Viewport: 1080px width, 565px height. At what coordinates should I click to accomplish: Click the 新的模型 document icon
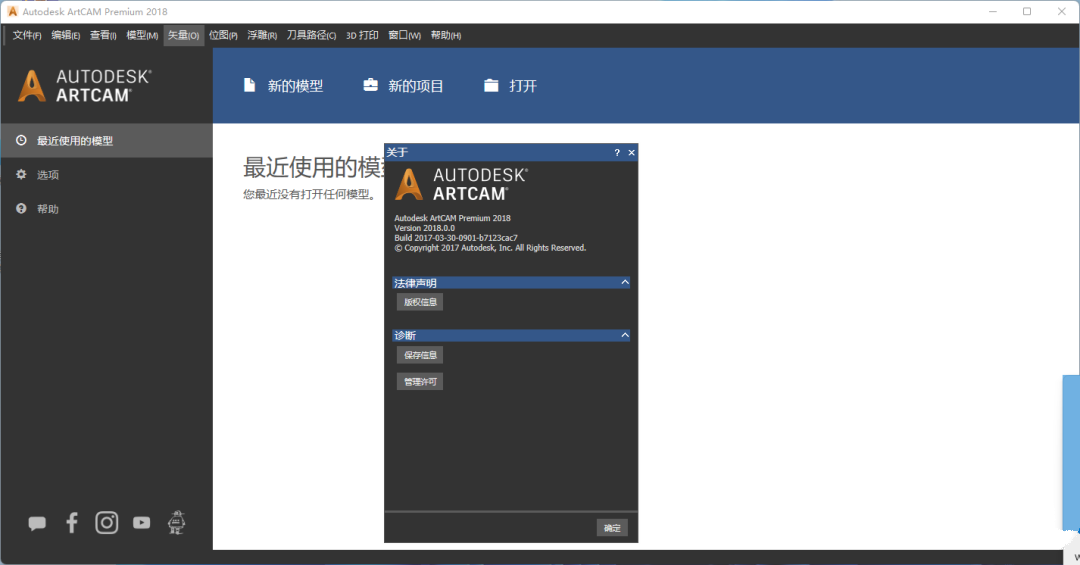pyautogui.click(x=249, y=85)
